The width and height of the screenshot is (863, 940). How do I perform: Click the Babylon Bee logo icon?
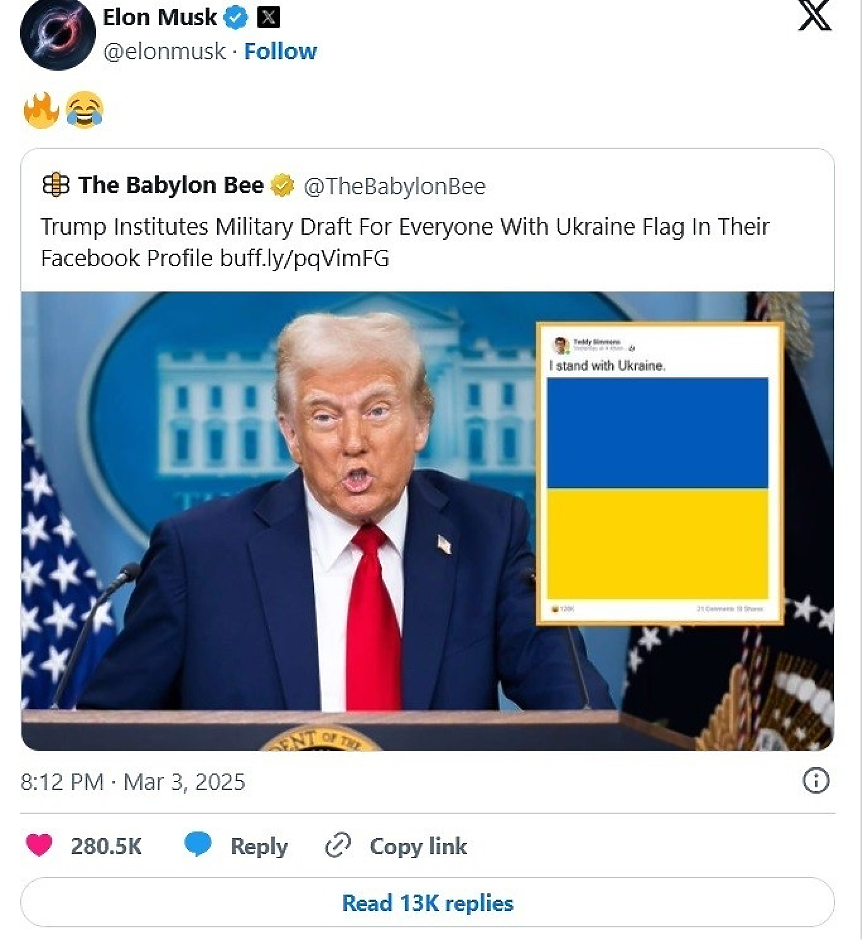coord(56,185)
